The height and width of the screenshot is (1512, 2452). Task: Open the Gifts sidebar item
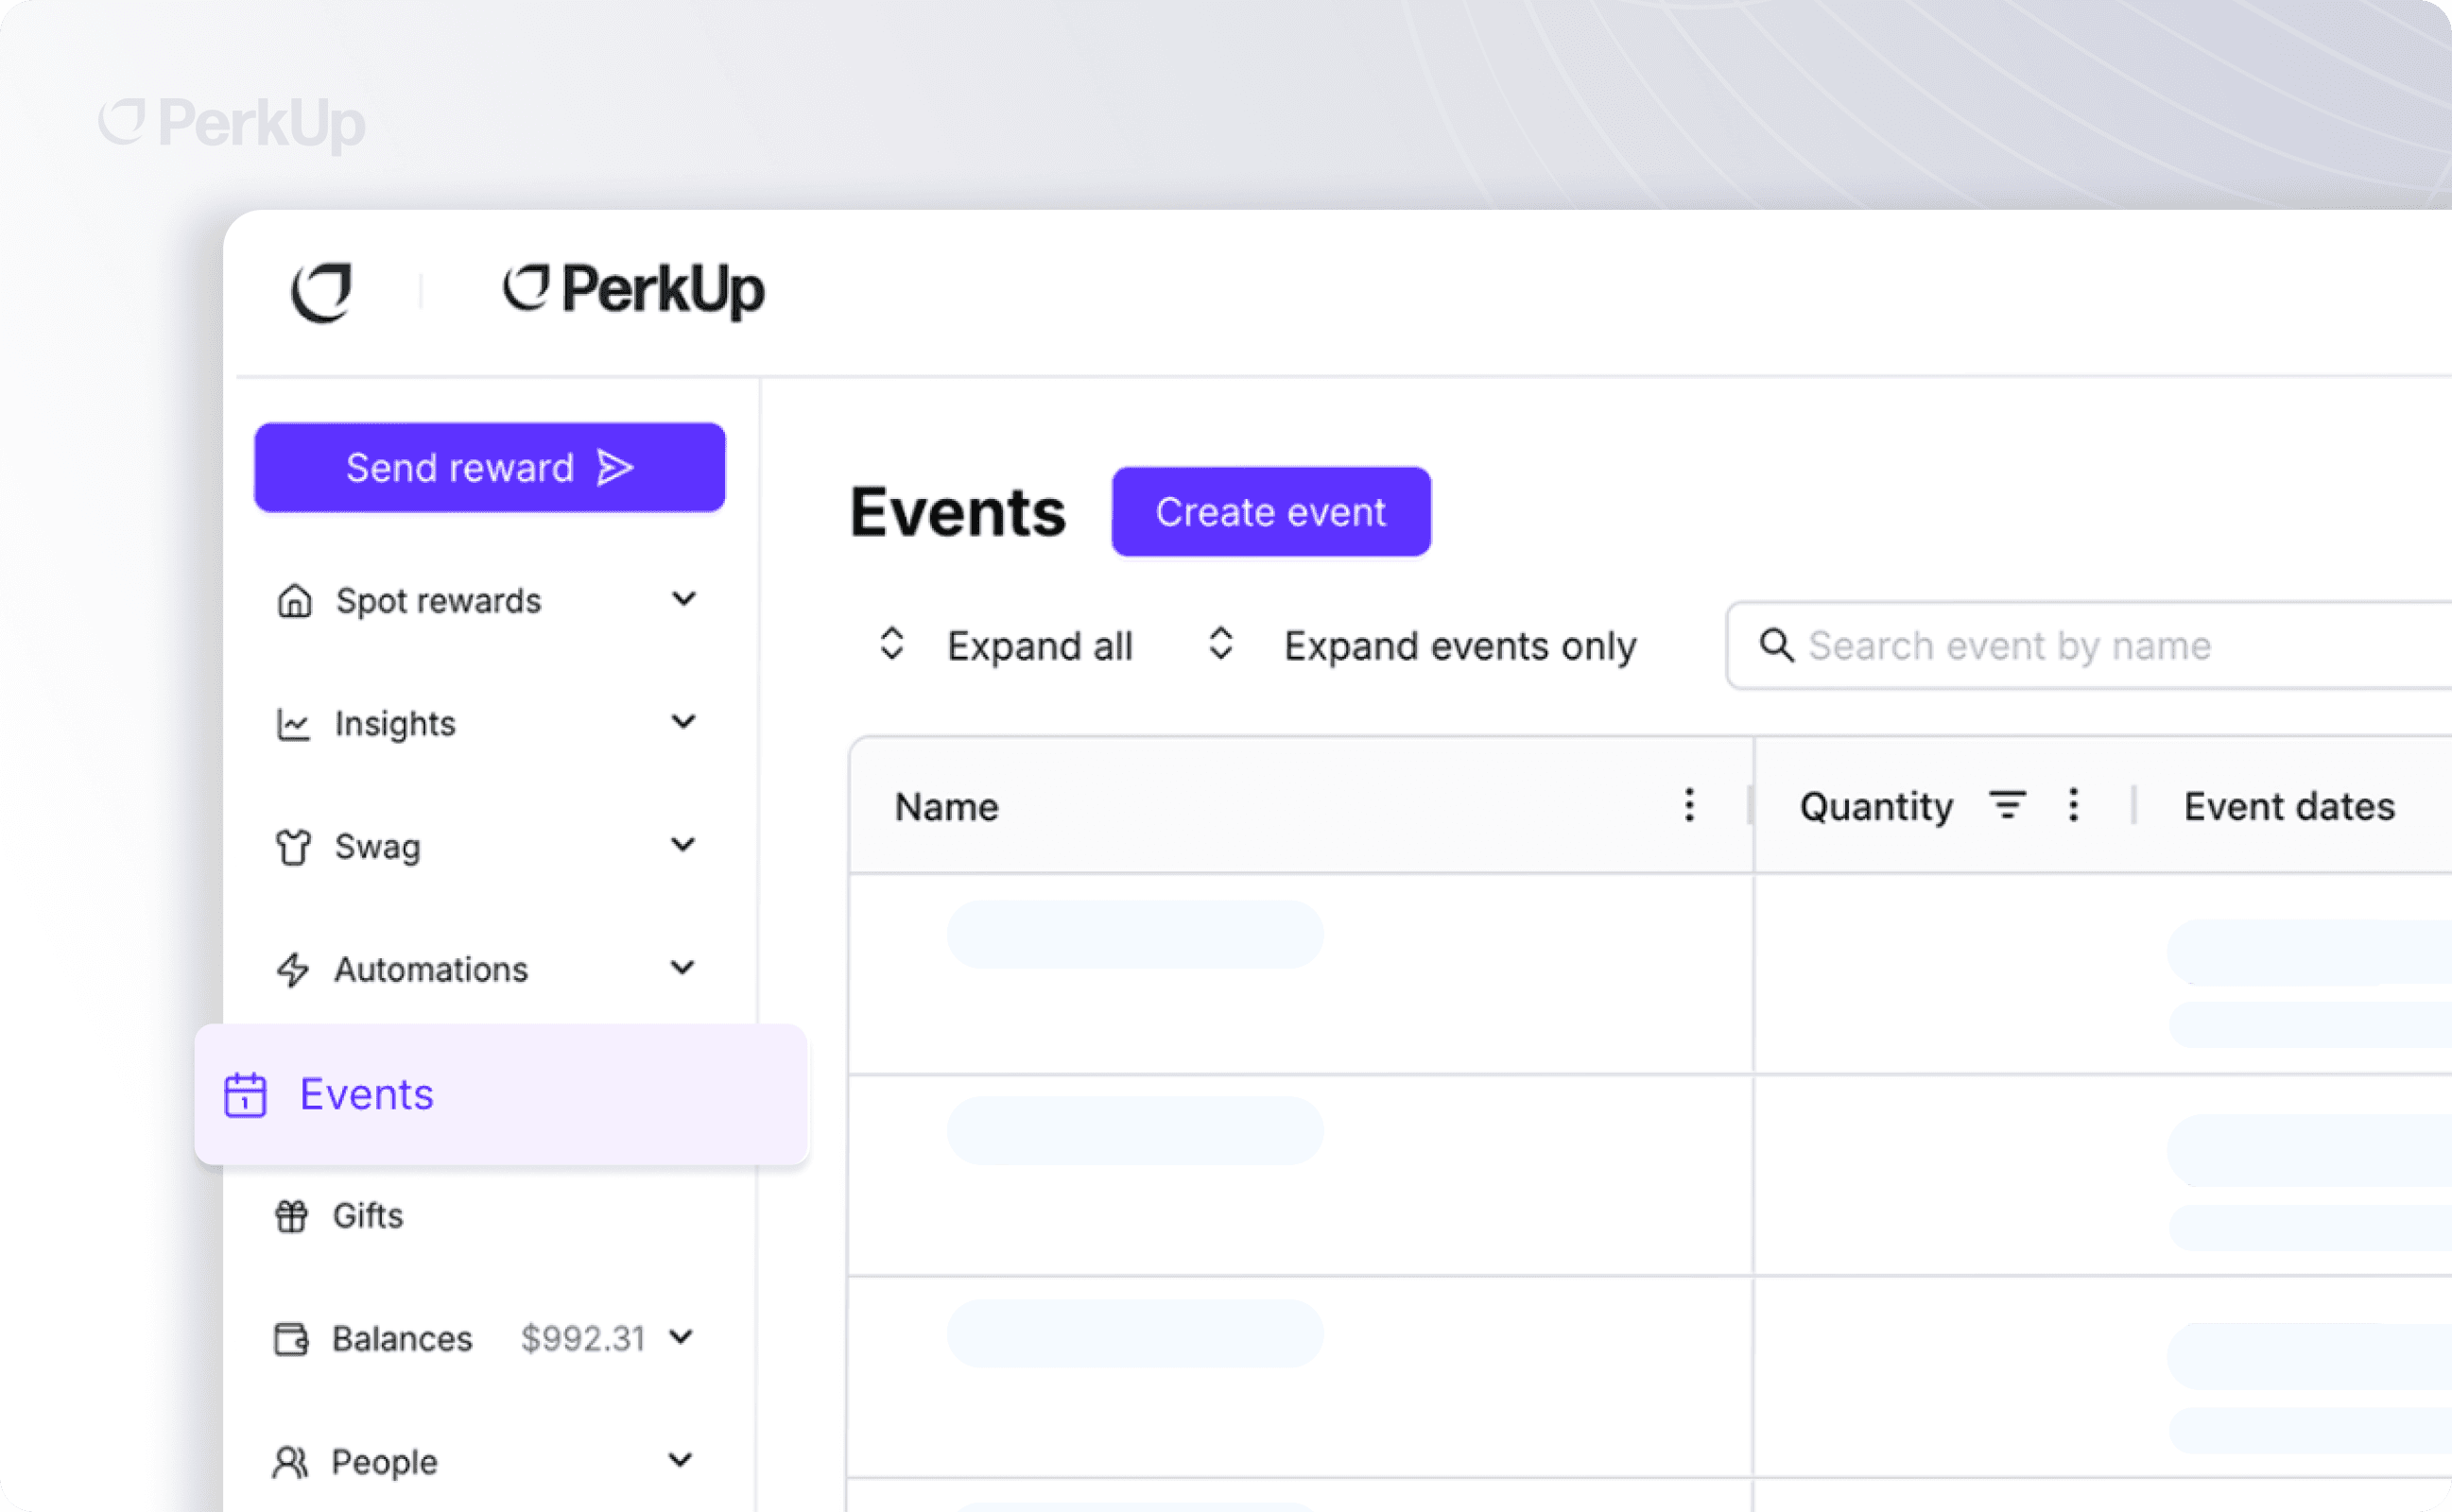coord(367,1216)
